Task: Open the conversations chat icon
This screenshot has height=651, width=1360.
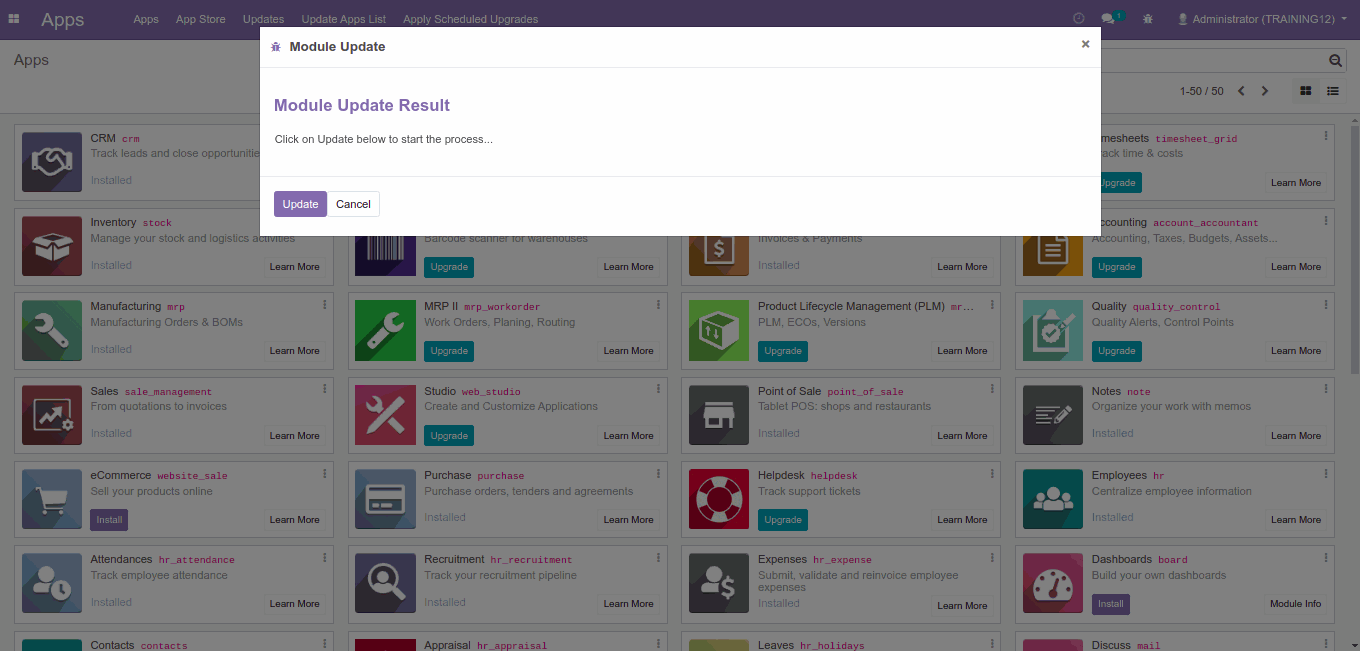Action: click(x=1108, y=19)
